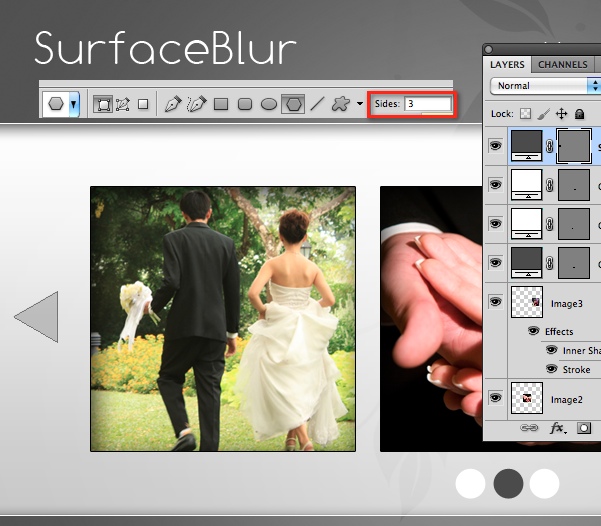Switch to the Layers tab
This screenshot has width=601, height=526.
(x=507, y=64)
